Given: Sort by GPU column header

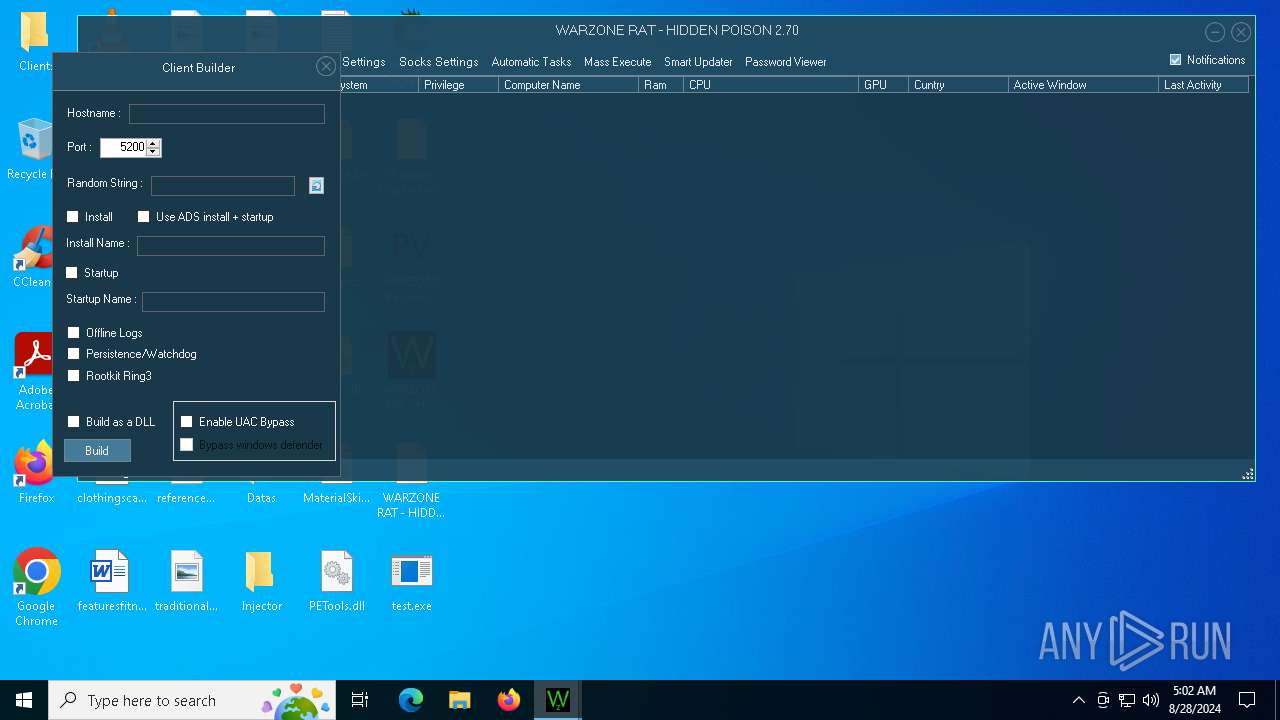Looking at the screenshot, I should click(x=883, y=85).
